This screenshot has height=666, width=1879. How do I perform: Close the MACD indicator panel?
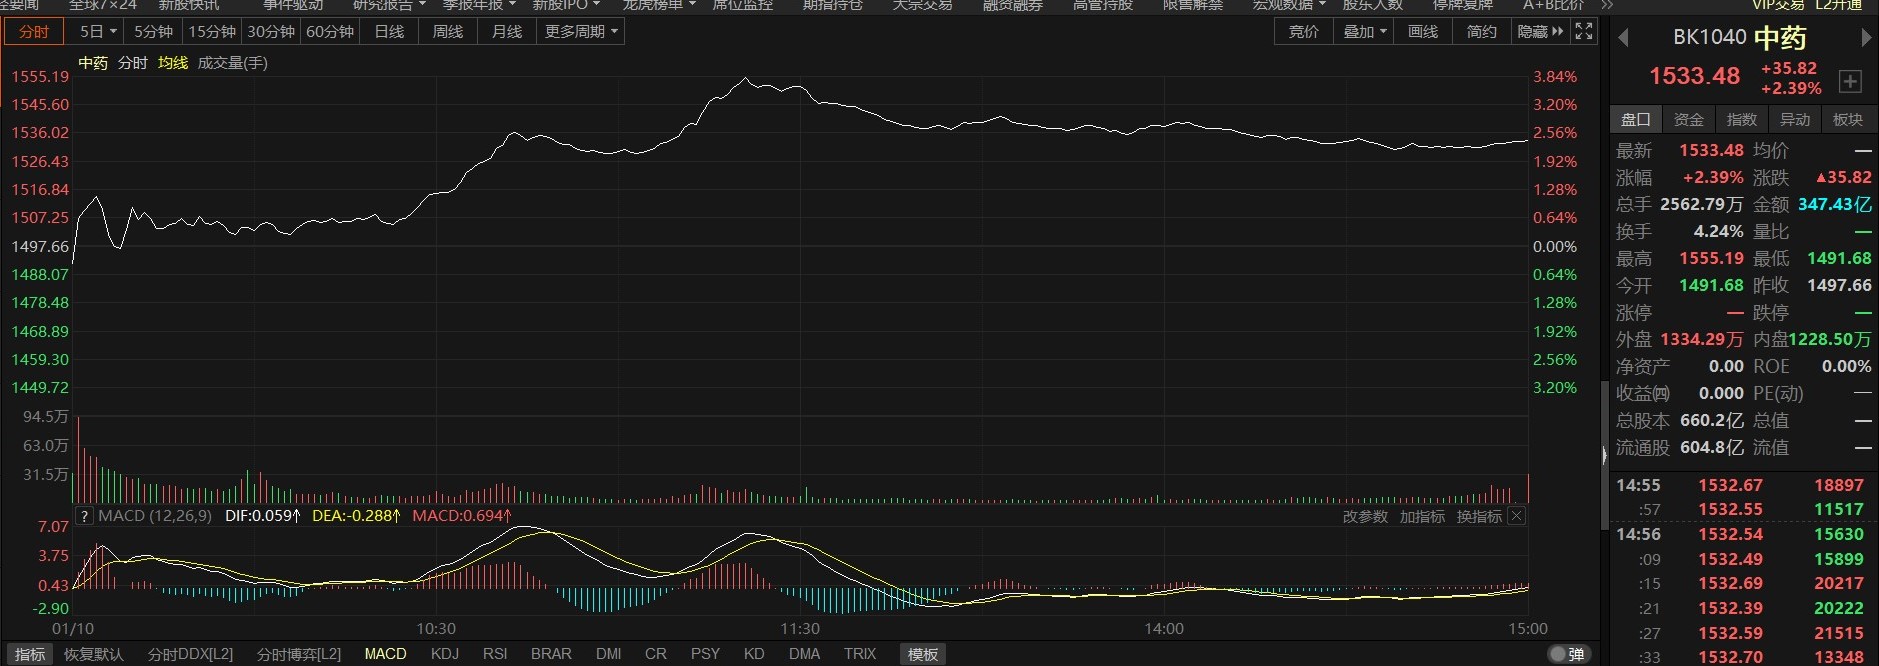1516,516
